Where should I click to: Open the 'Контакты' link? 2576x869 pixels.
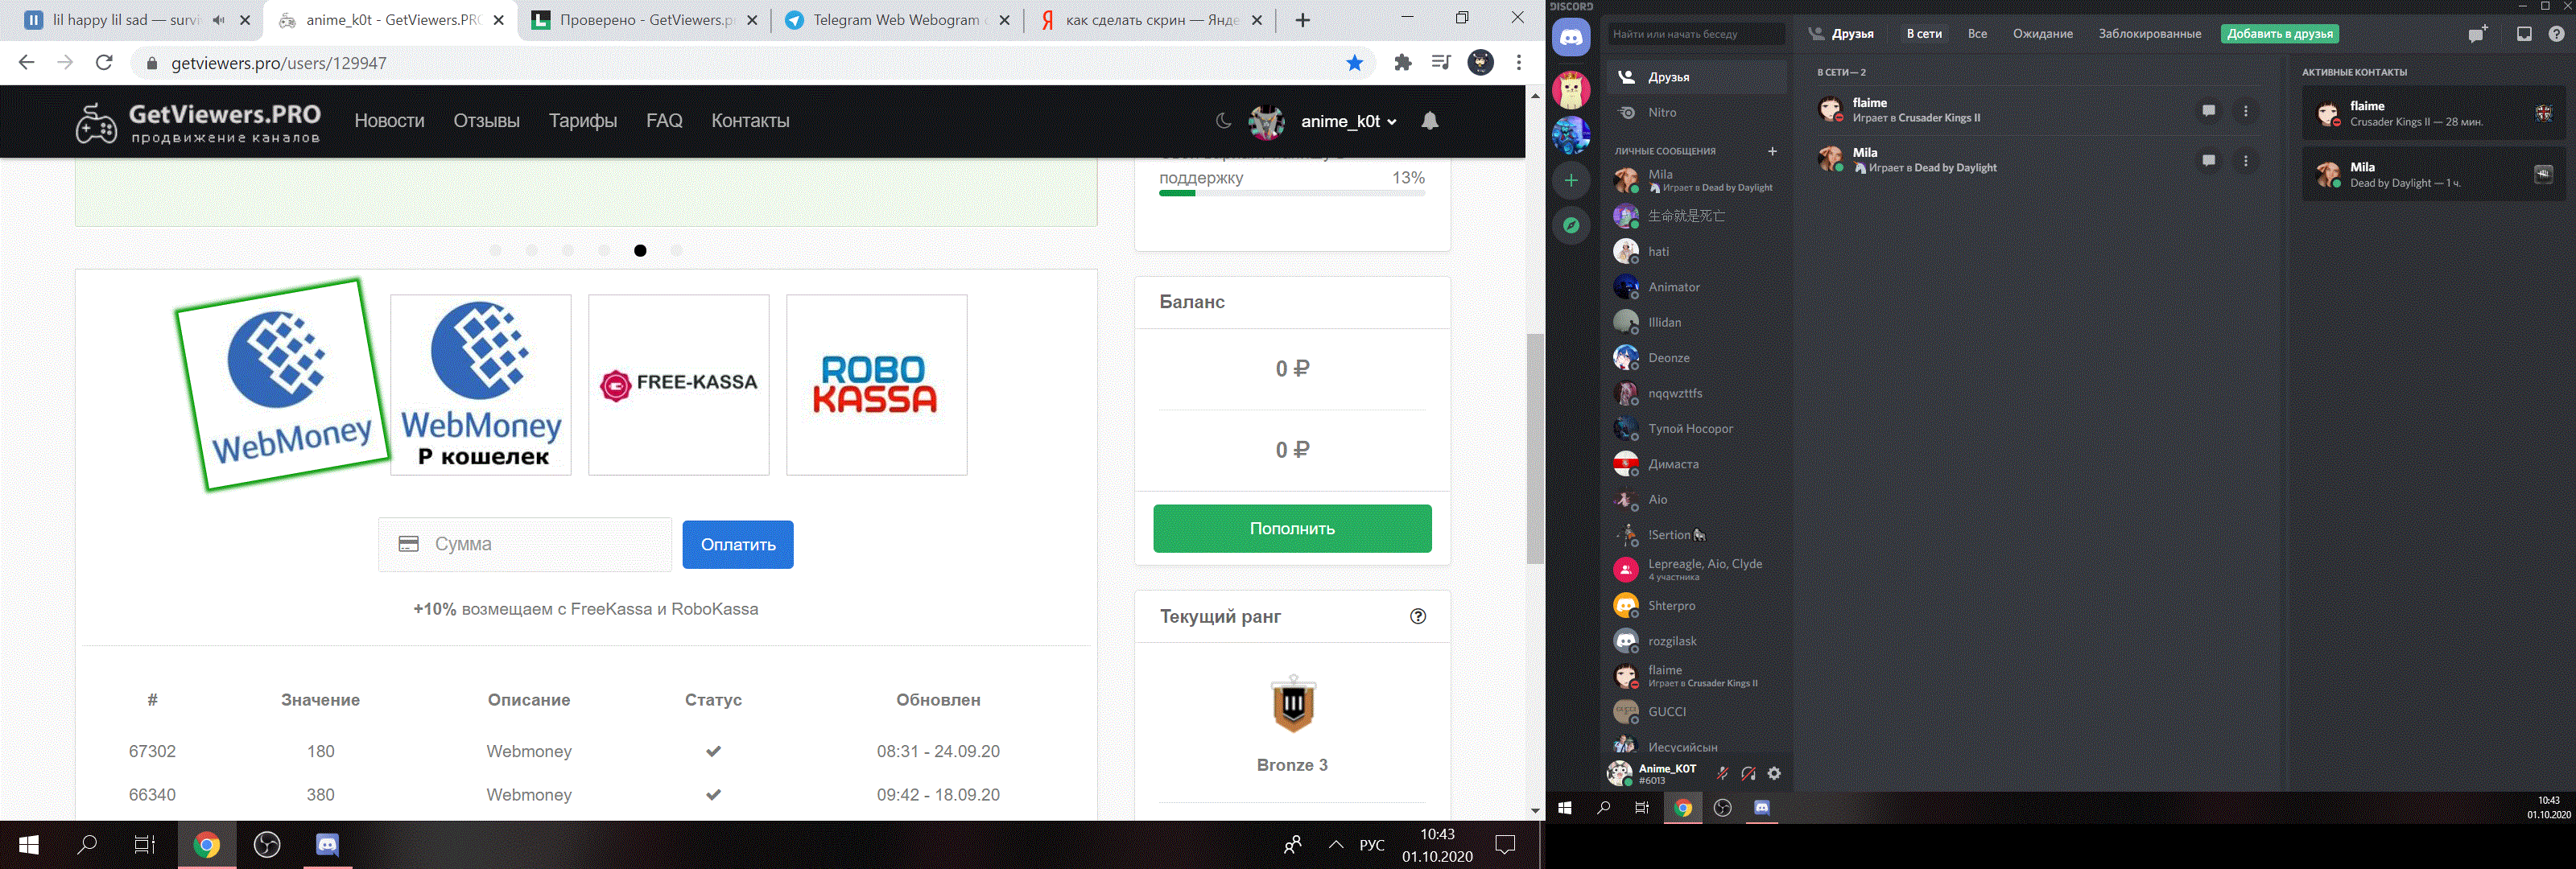(750, 121)
